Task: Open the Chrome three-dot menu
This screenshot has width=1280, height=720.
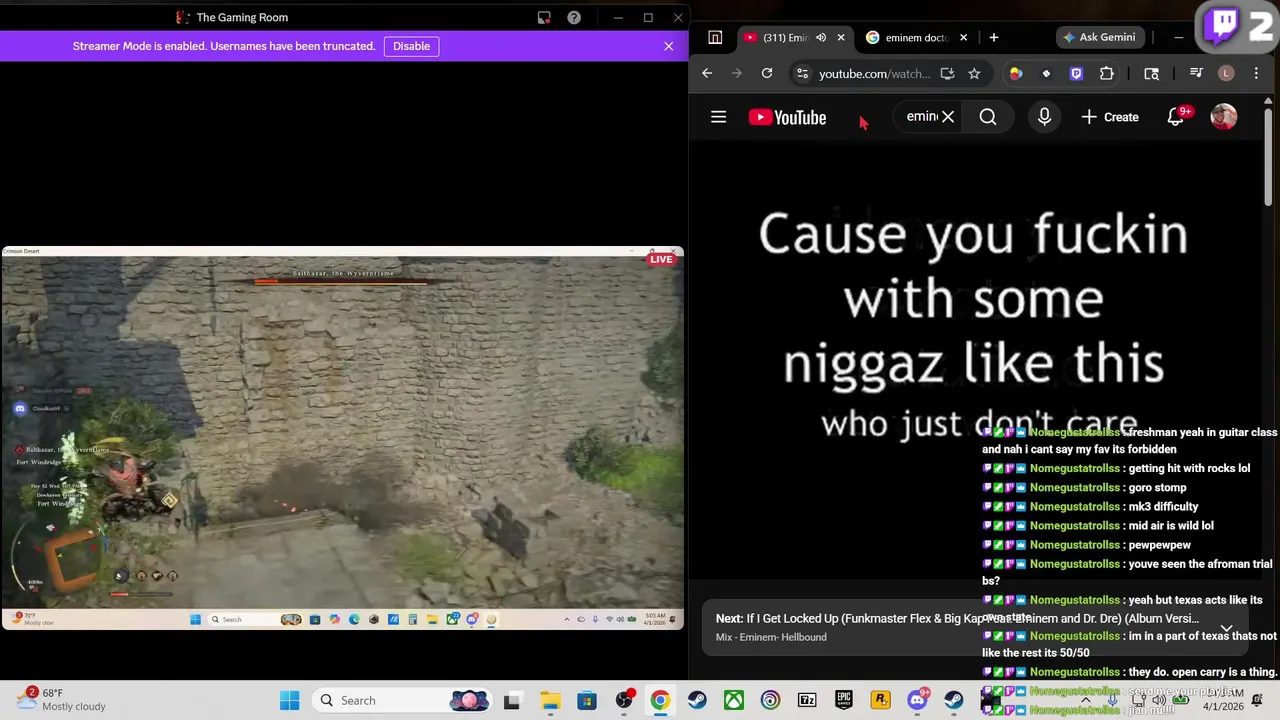Action: [1256, 73]
